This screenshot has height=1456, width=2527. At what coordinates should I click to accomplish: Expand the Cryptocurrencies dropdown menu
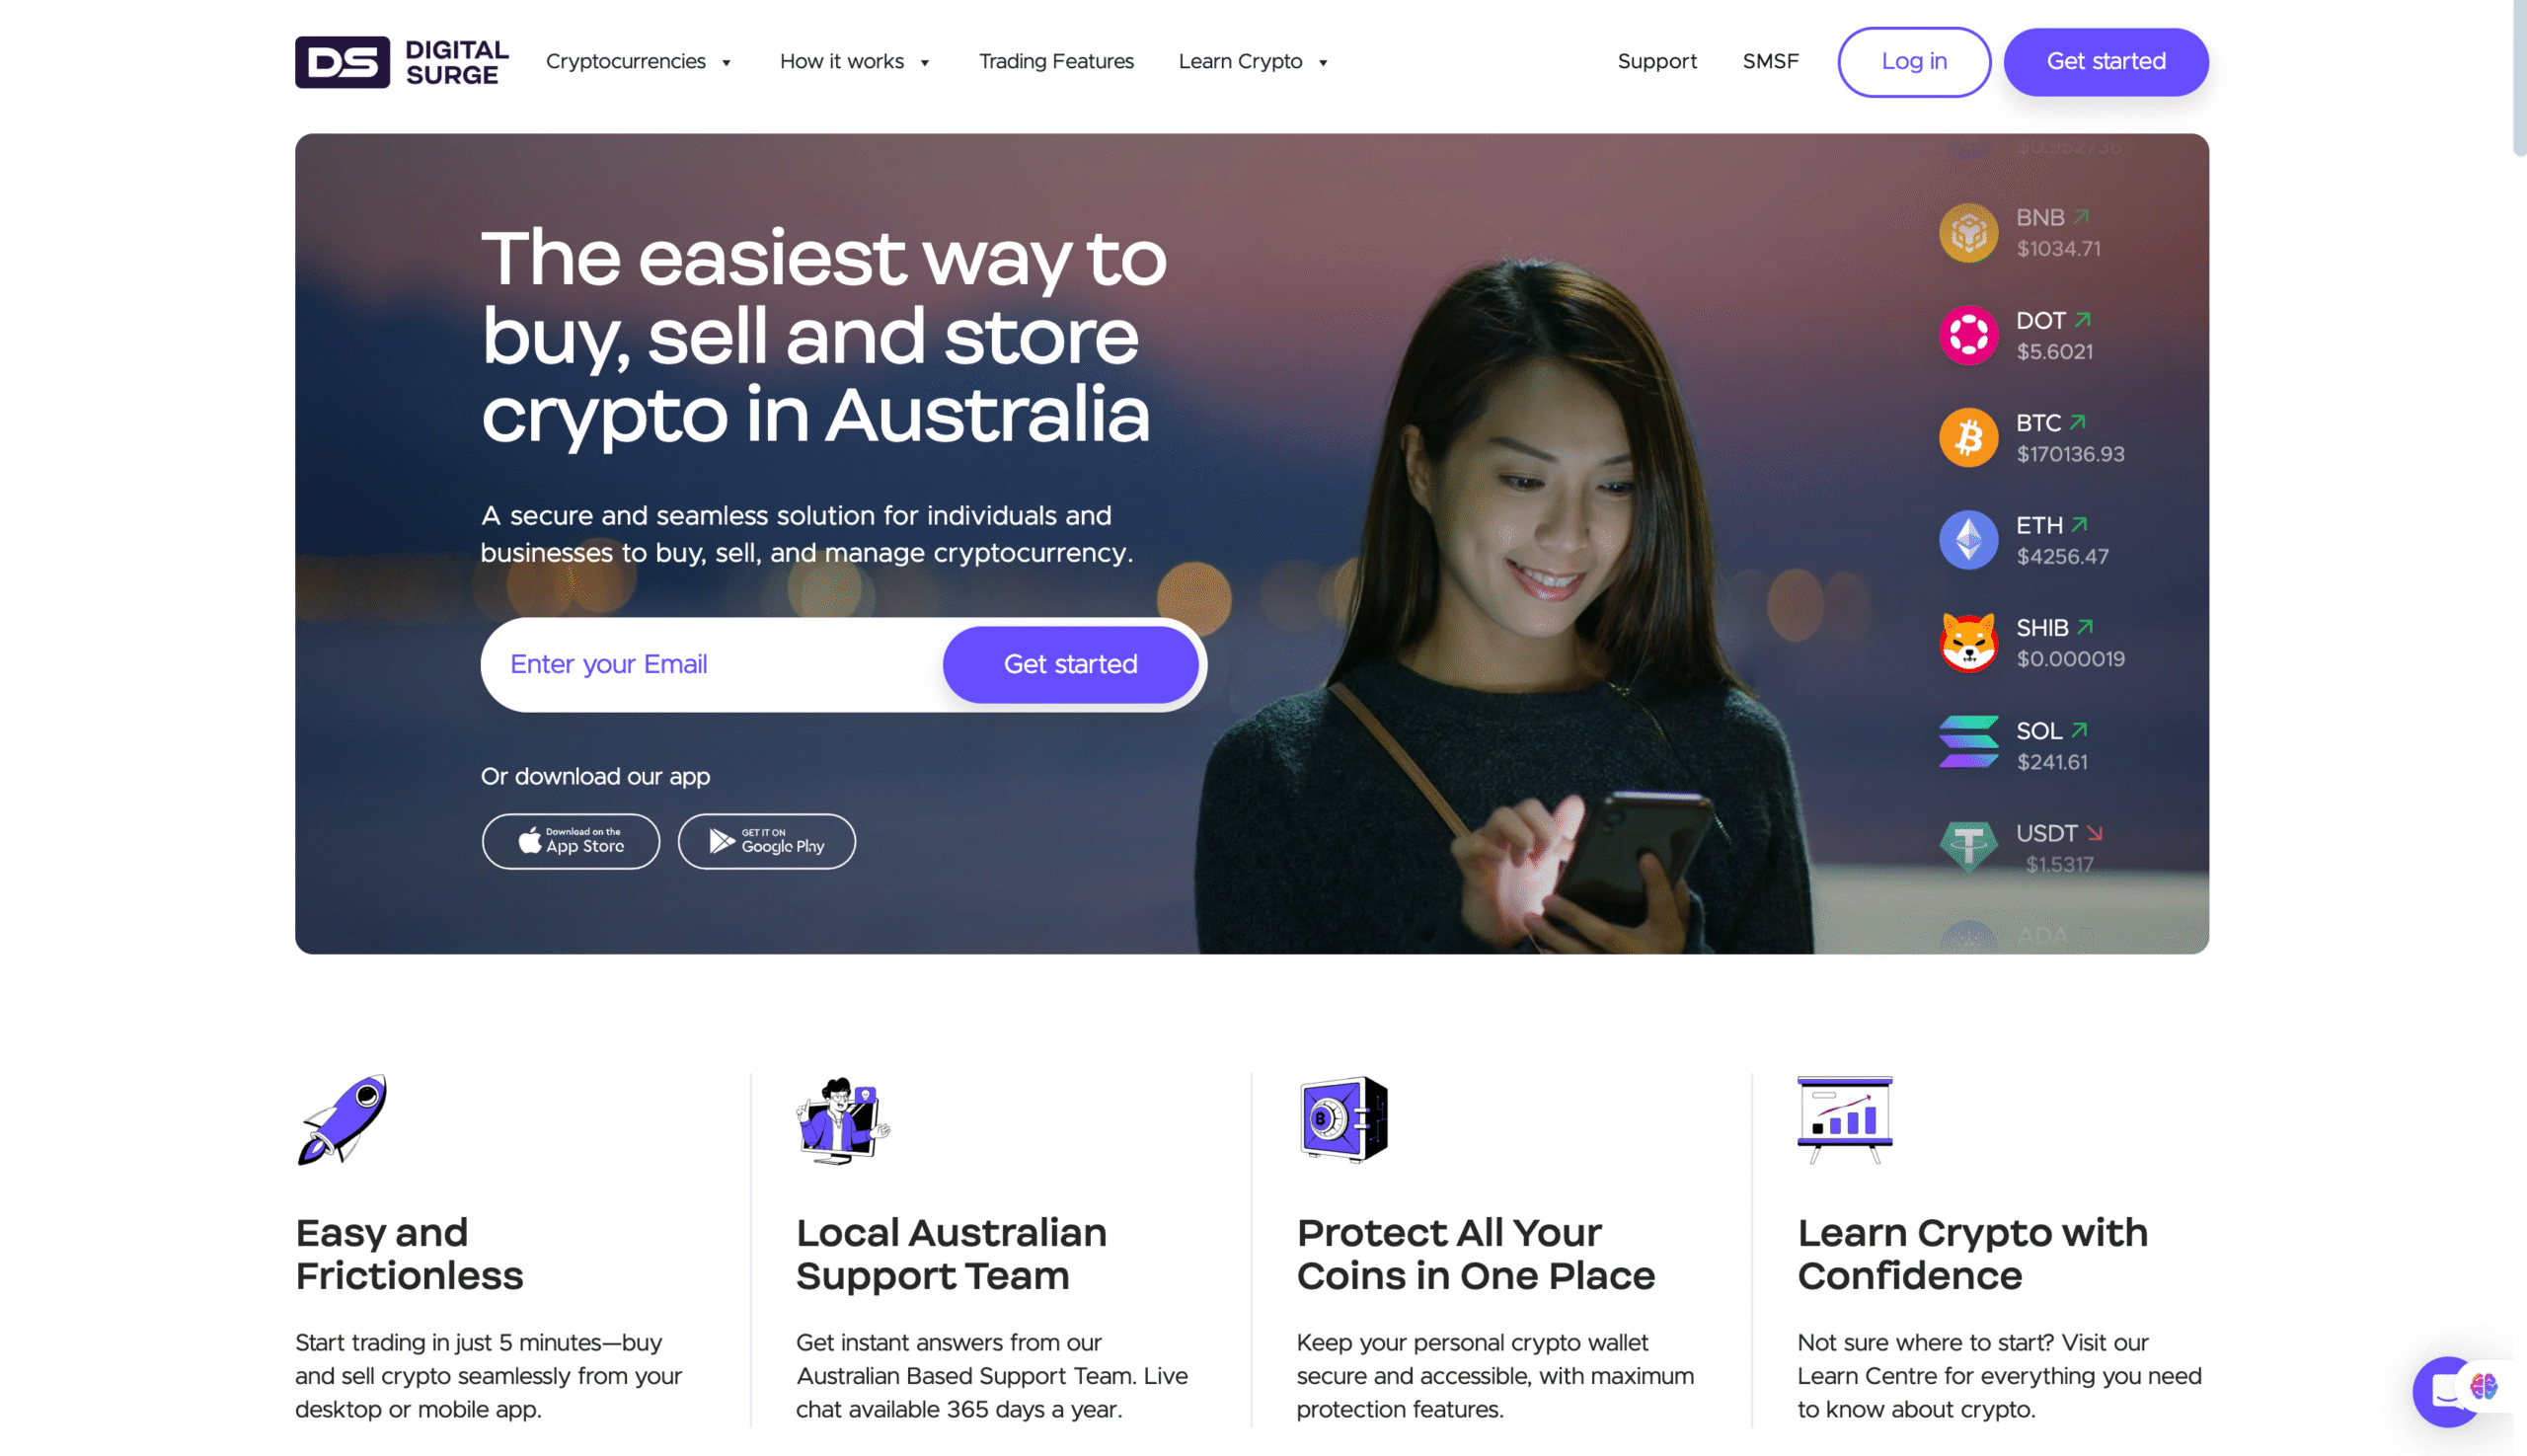pos(638,62)
